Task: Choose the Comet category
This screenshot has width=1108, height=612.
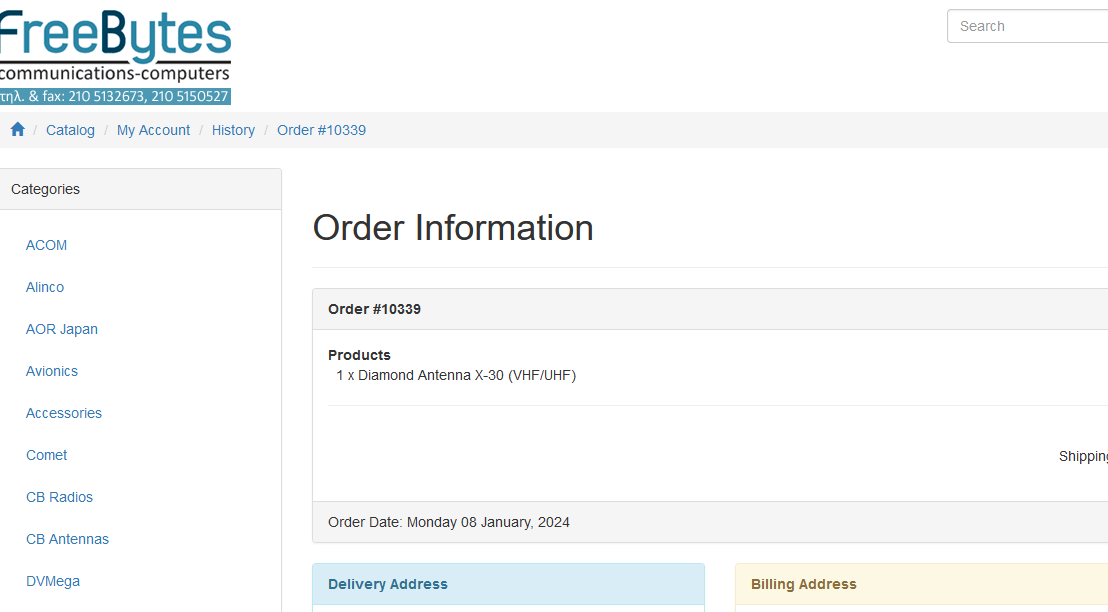Action: [47, 455]
